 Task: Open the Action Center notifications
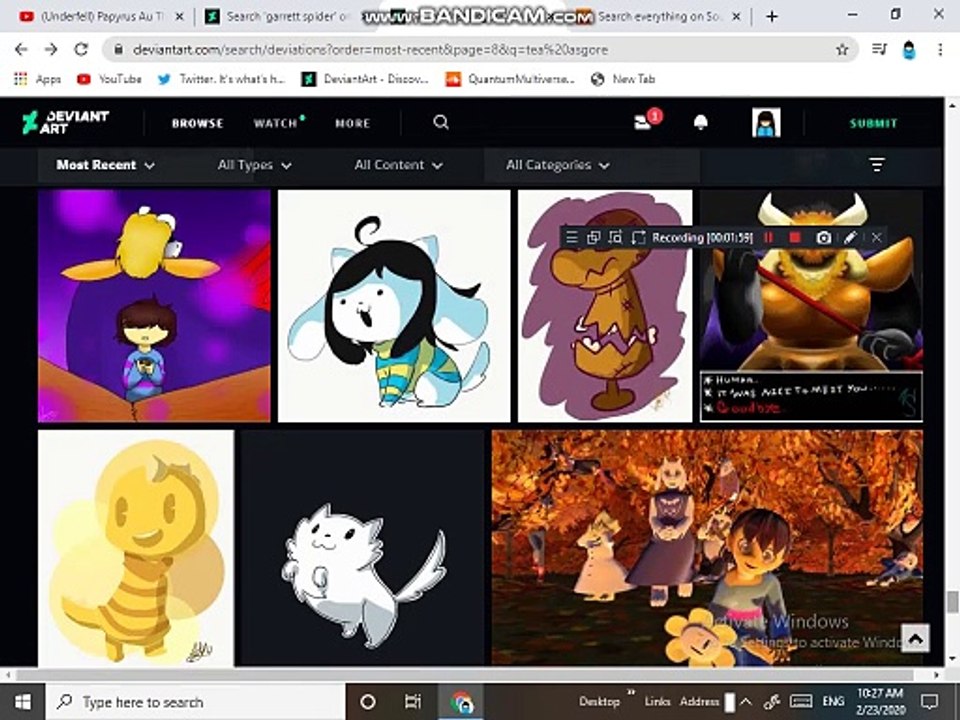[x=930, y=702]
